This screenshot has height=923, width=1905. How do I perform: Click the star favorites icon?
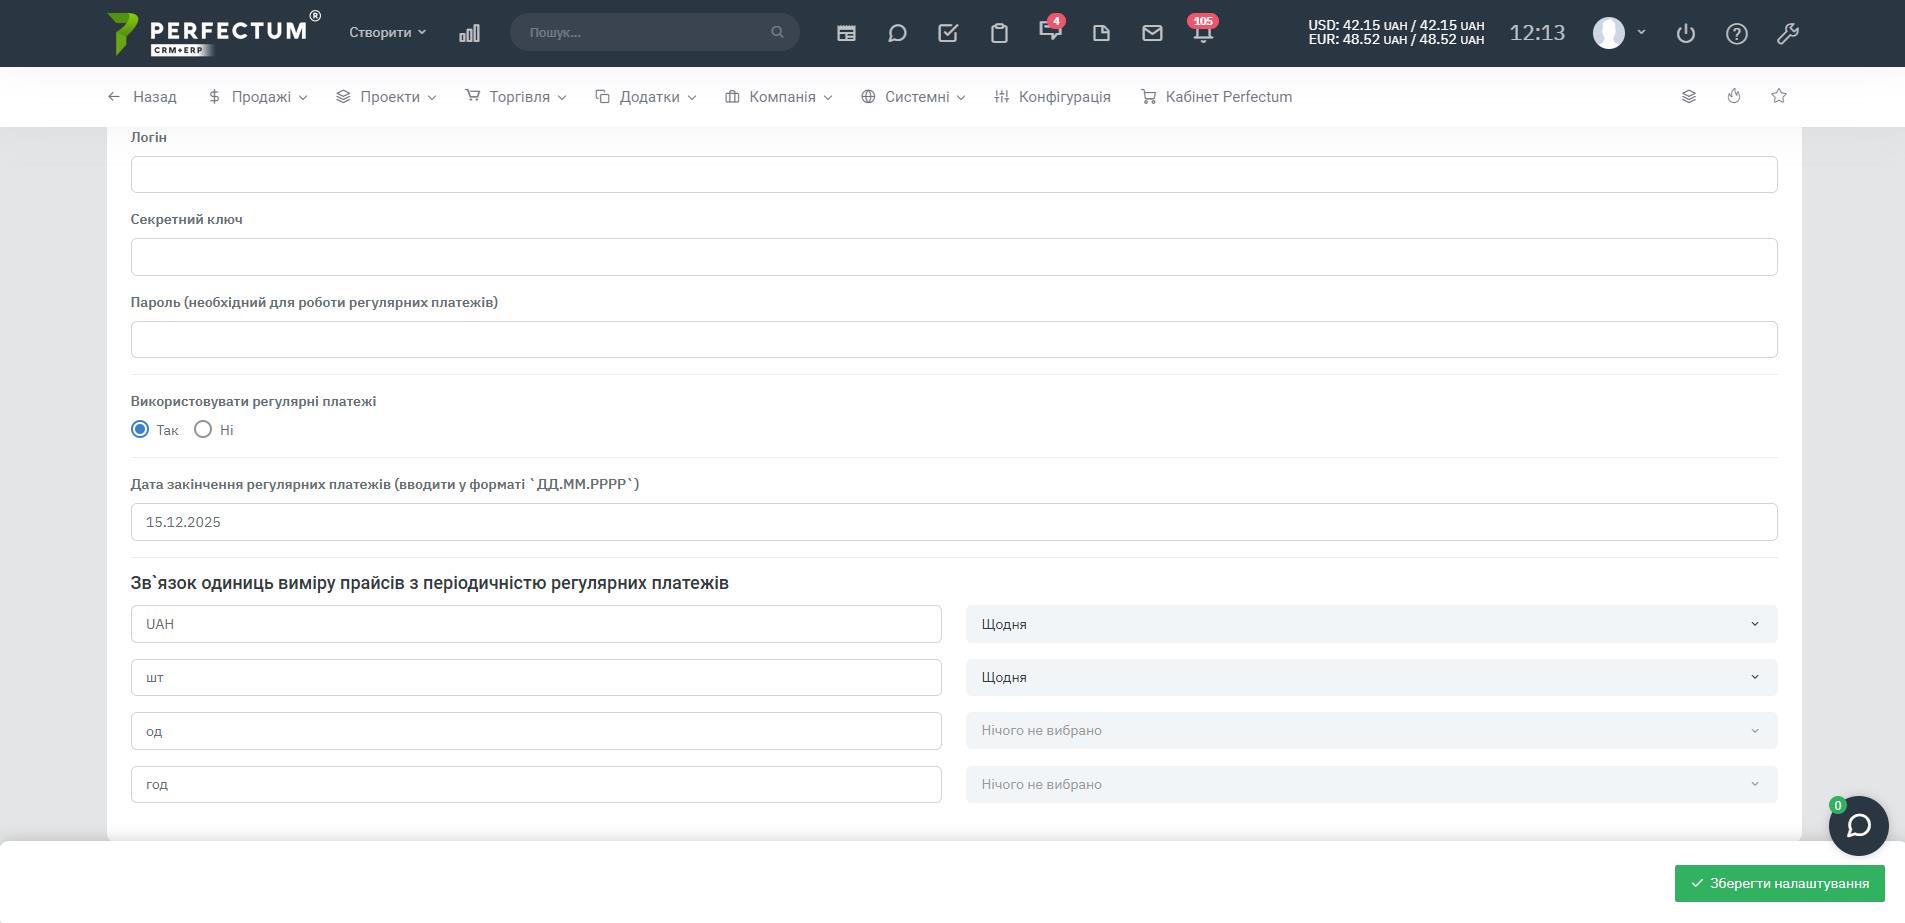(1779, 96)
